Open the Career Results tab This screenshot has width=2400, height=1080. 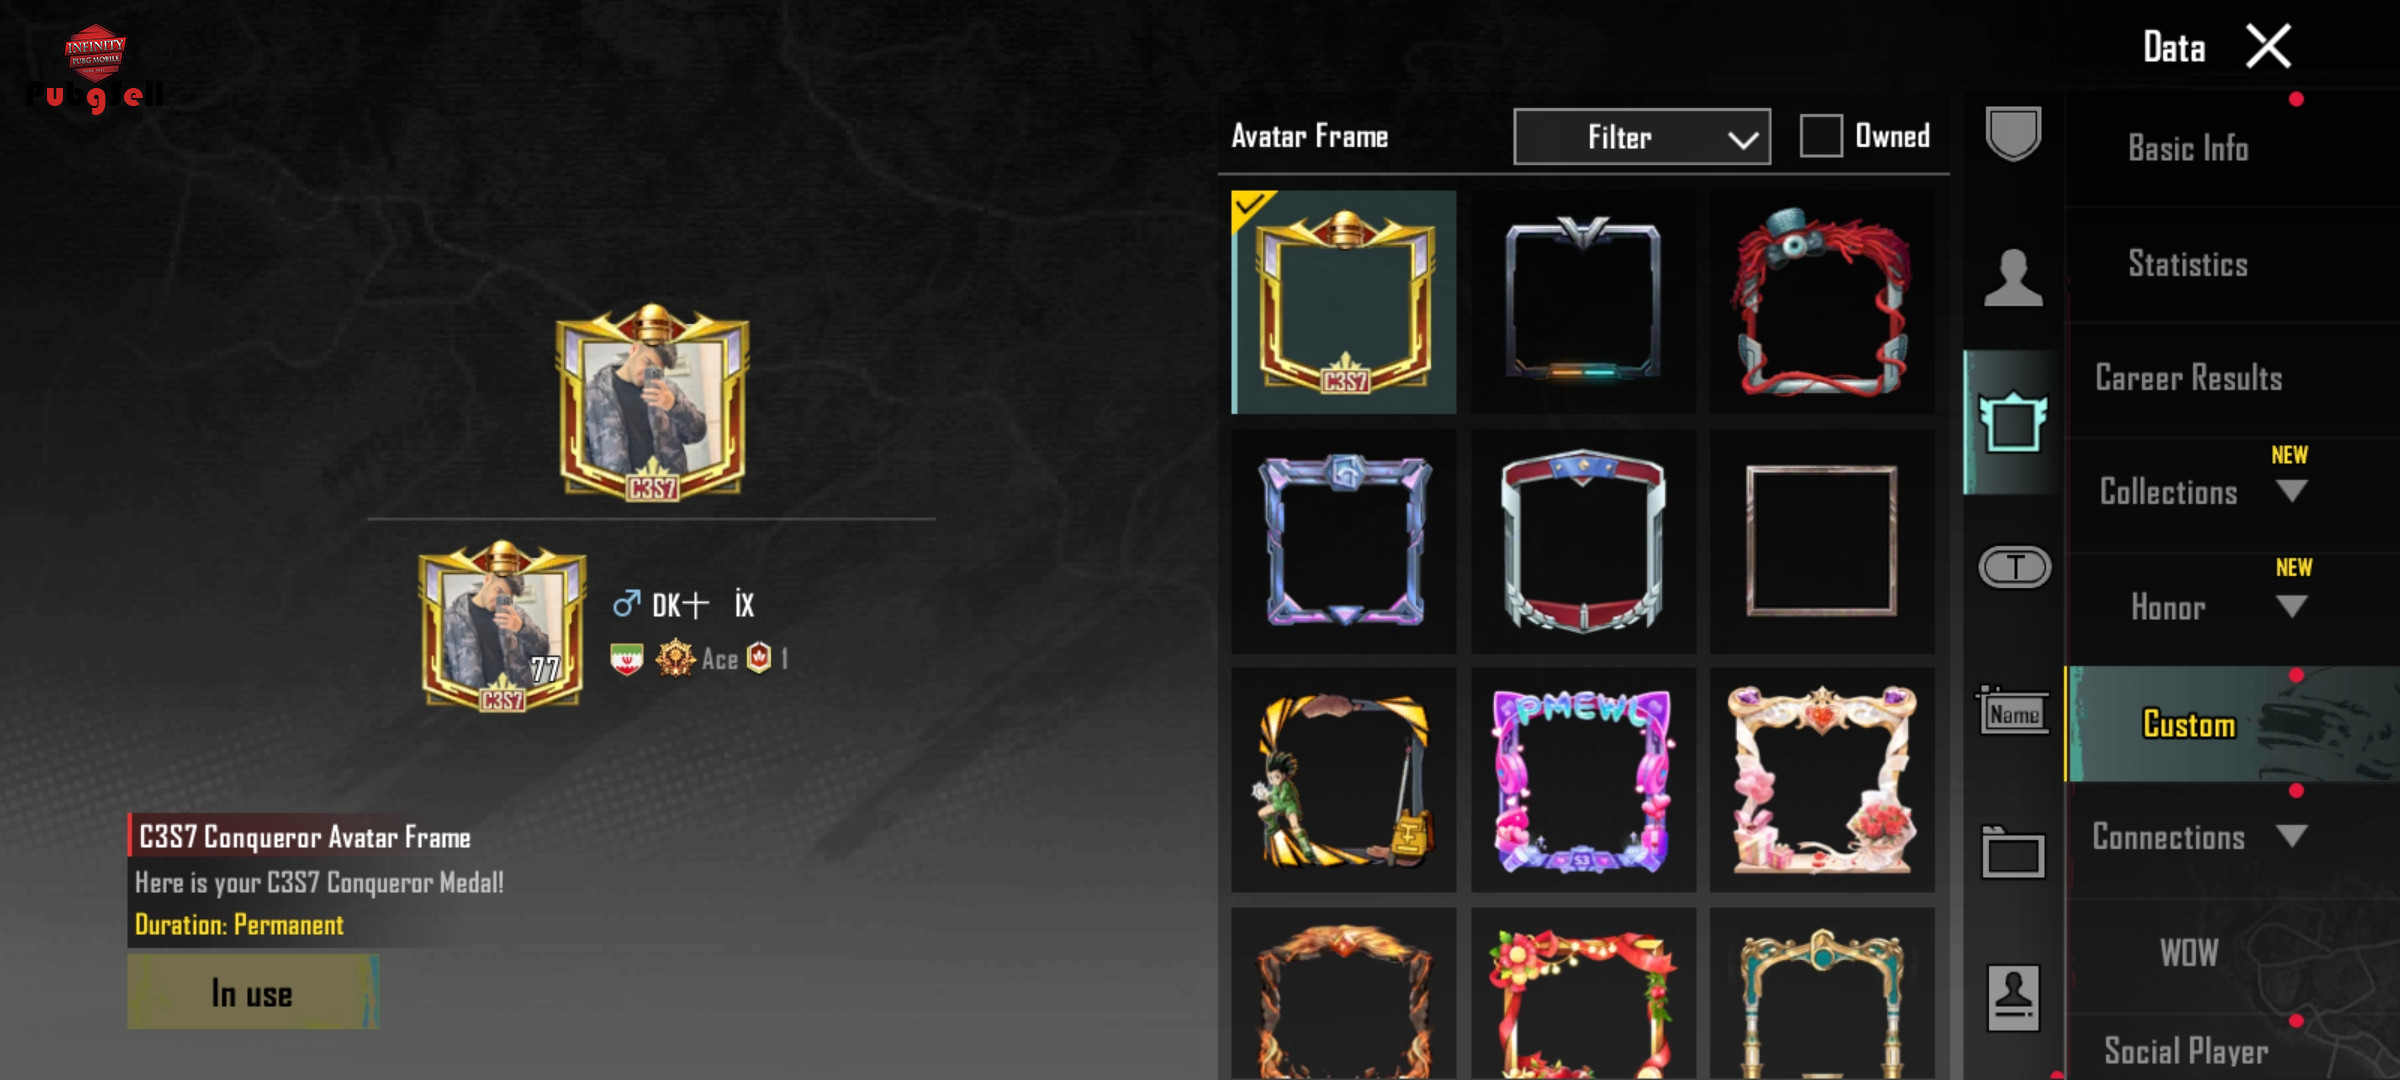[2188, 378]
